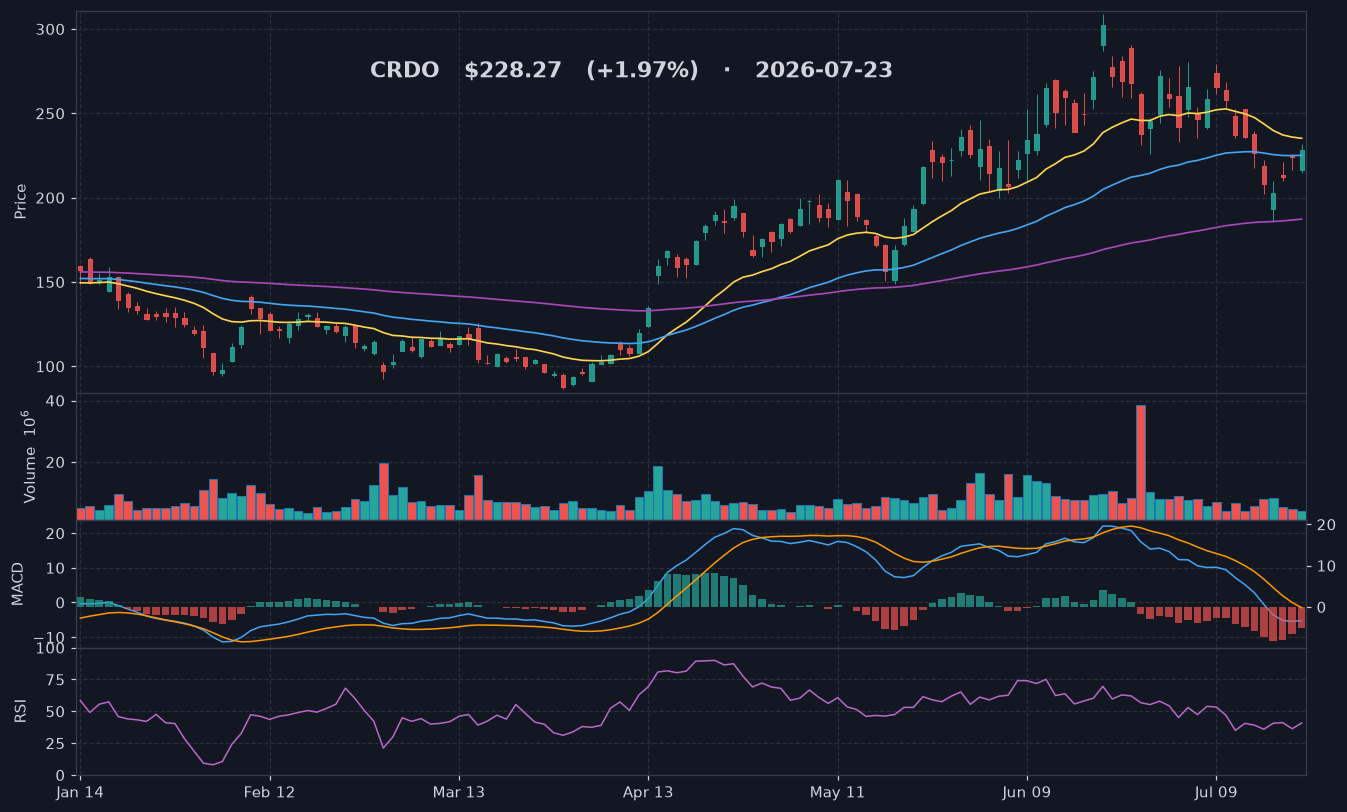Screen dimensions: 1347x812
Task: Click the 300 tick on the Price axis
Action: click(x=52, y=30)
